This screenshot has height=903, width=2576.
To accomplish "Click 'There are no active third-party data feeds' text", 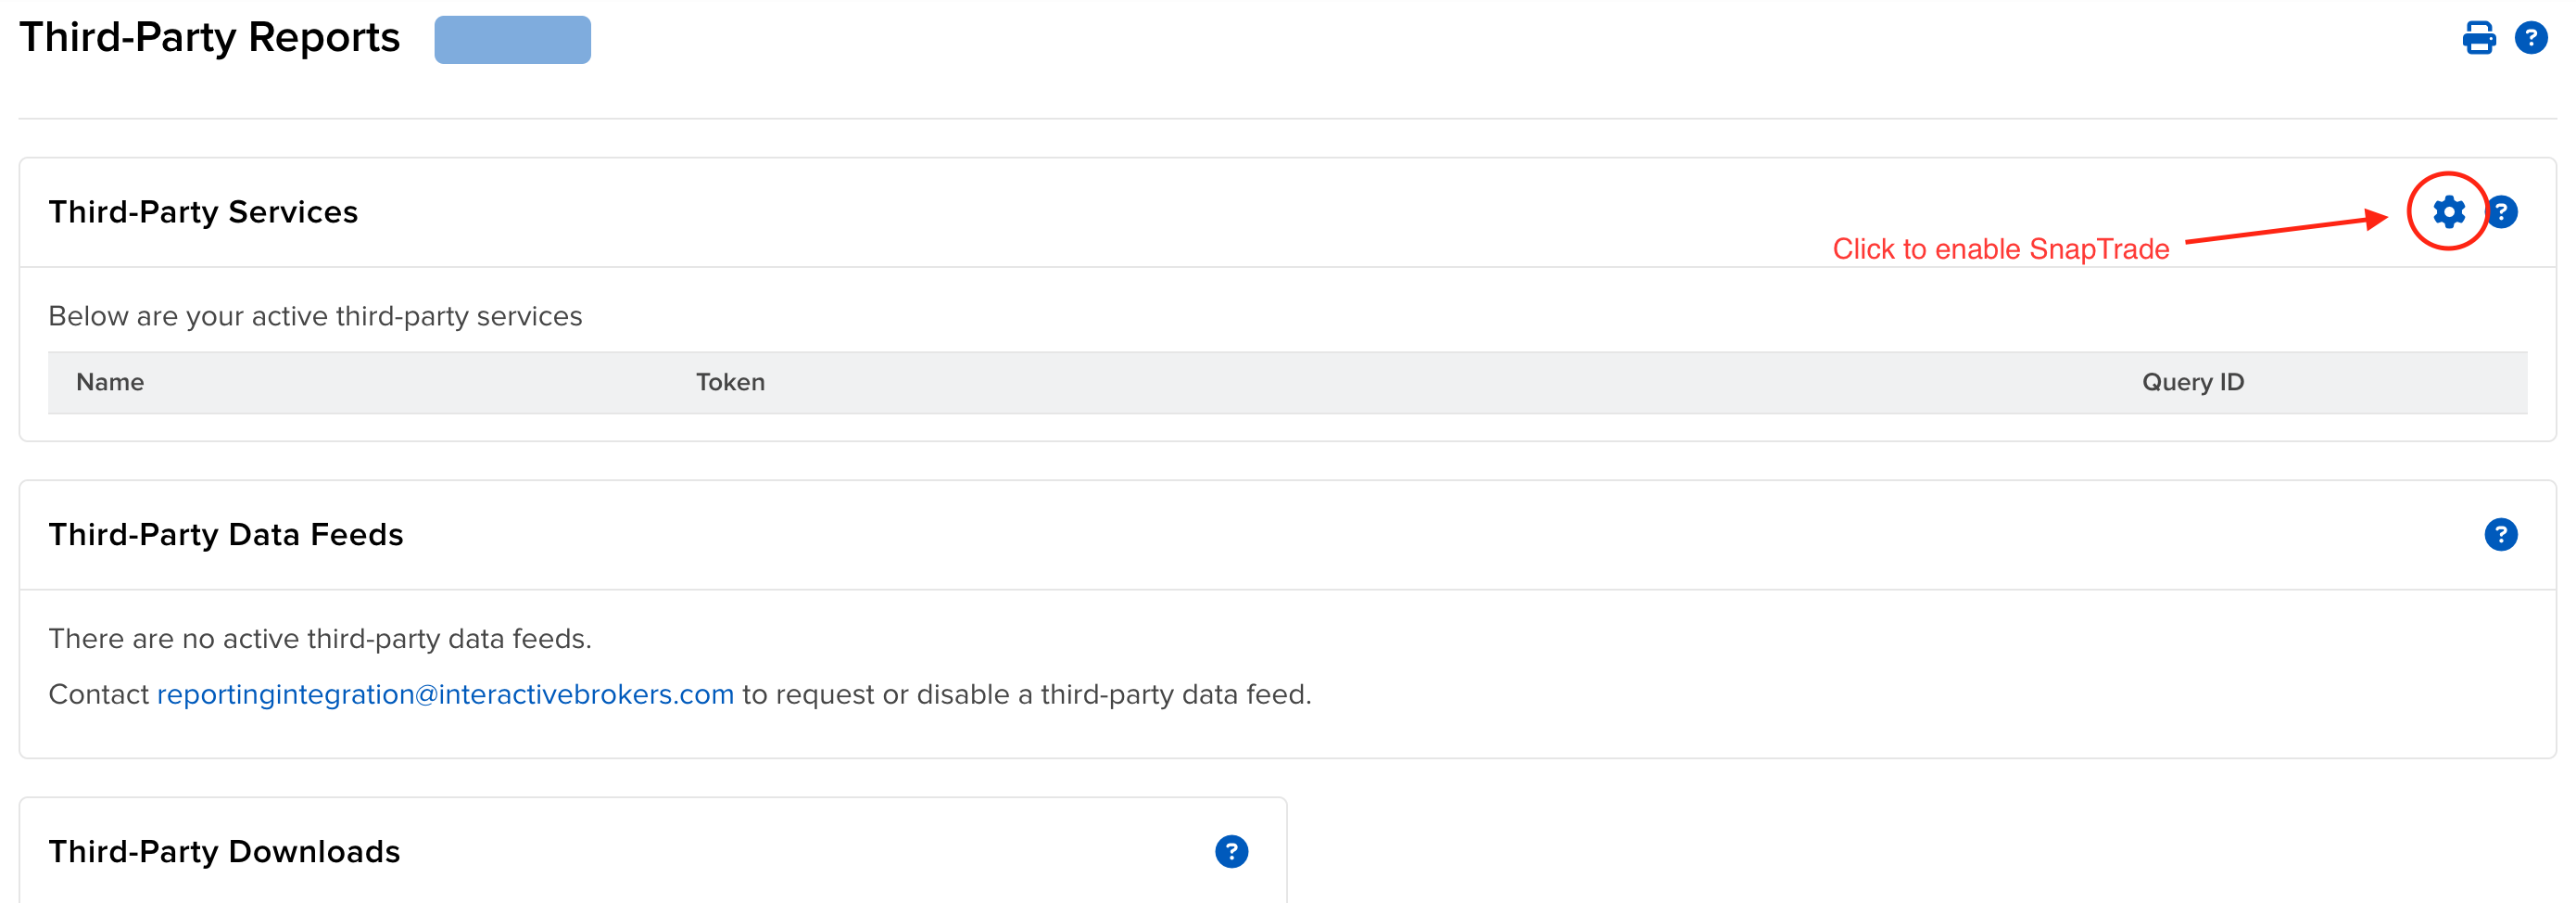I will click(x=320, y=638).
